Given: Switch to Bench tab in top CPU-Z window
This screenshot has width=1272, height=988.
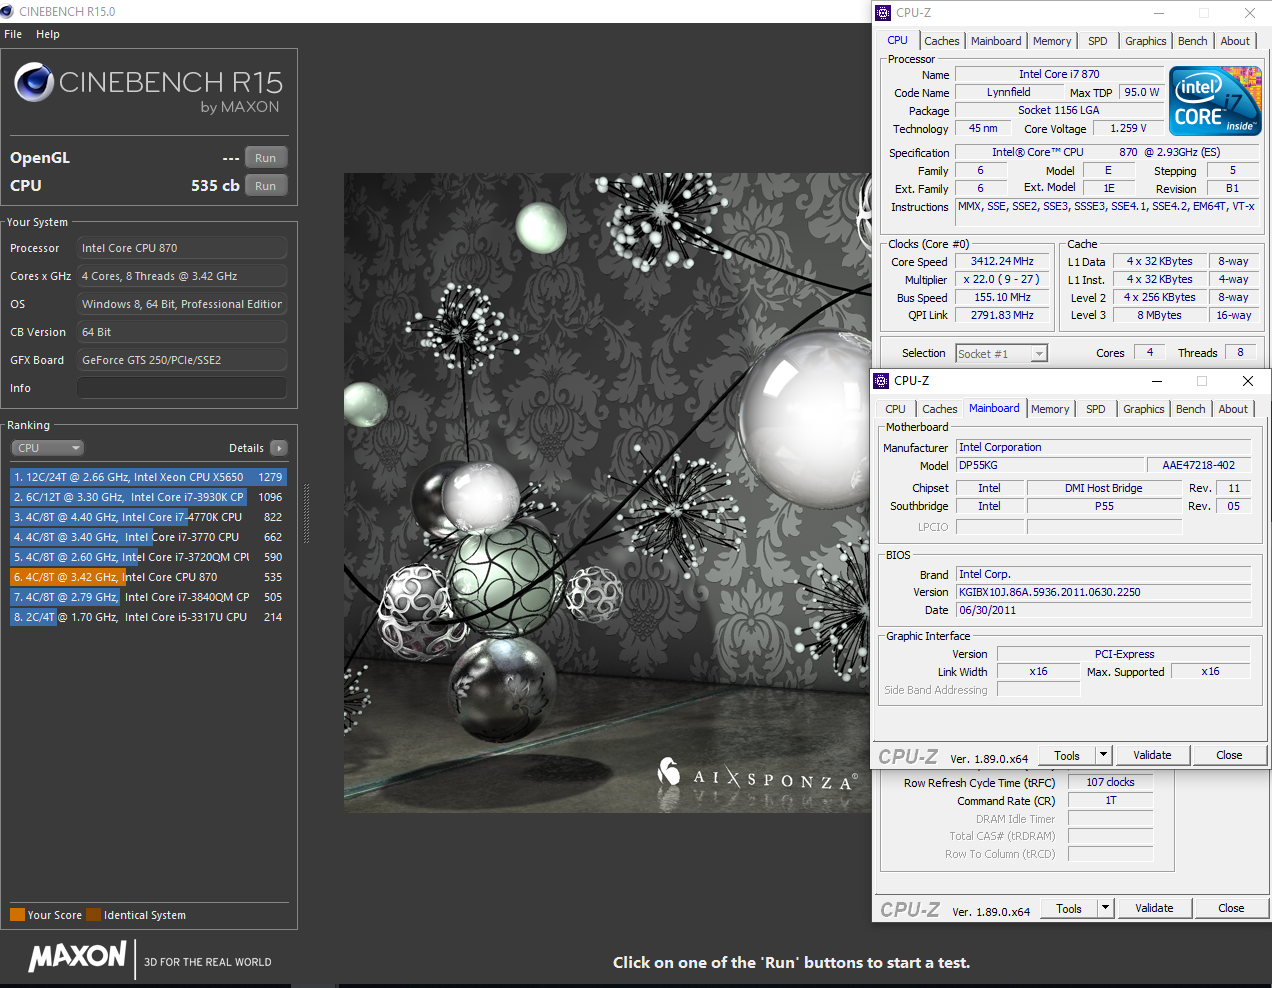Looking at the screenshot, I should pos(1192,41).
